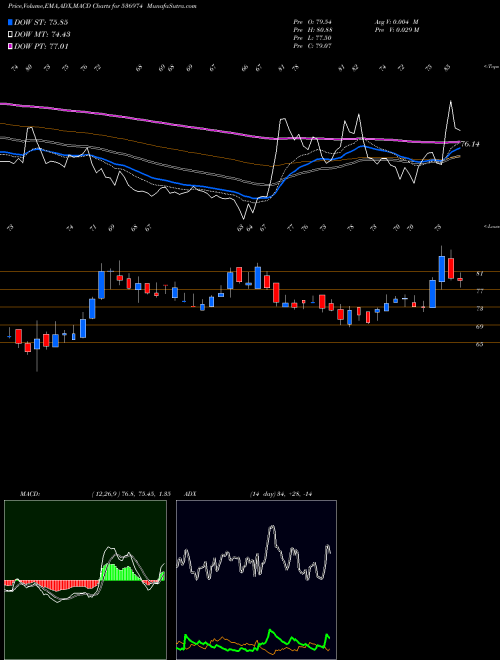The image size is (500, 660).
Task: Click the Pre L low price value
Action: tap(312, 38)
